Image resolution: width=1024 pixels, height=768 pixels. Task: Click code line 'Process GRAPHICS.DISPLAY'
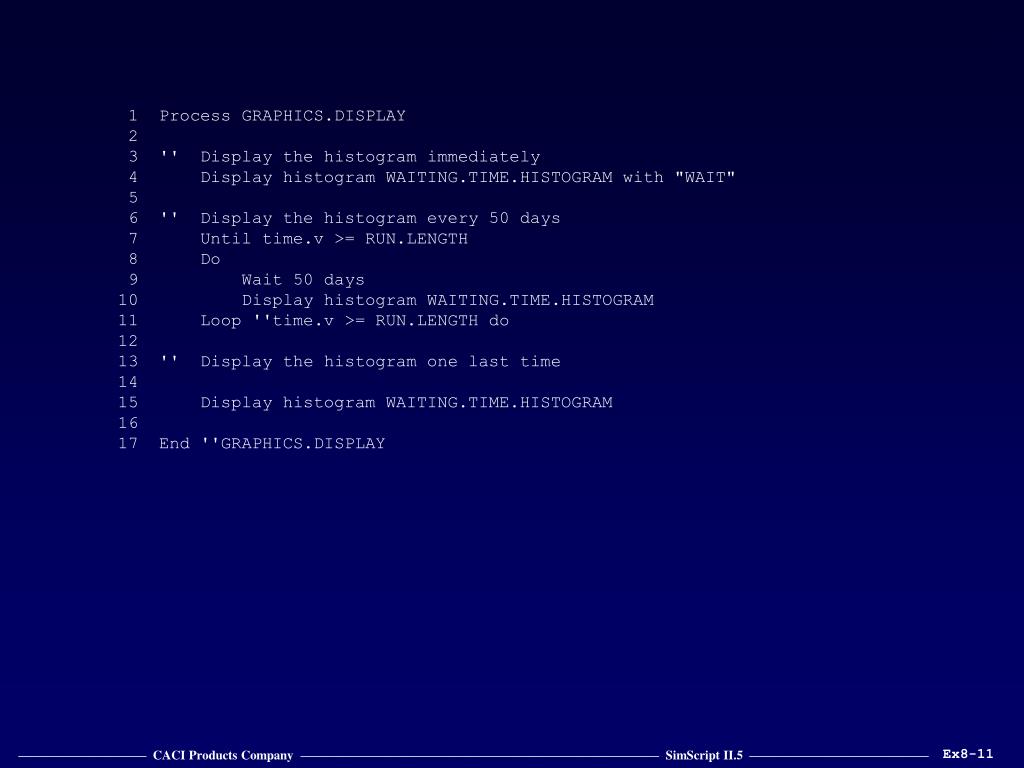tap(282, 116)
